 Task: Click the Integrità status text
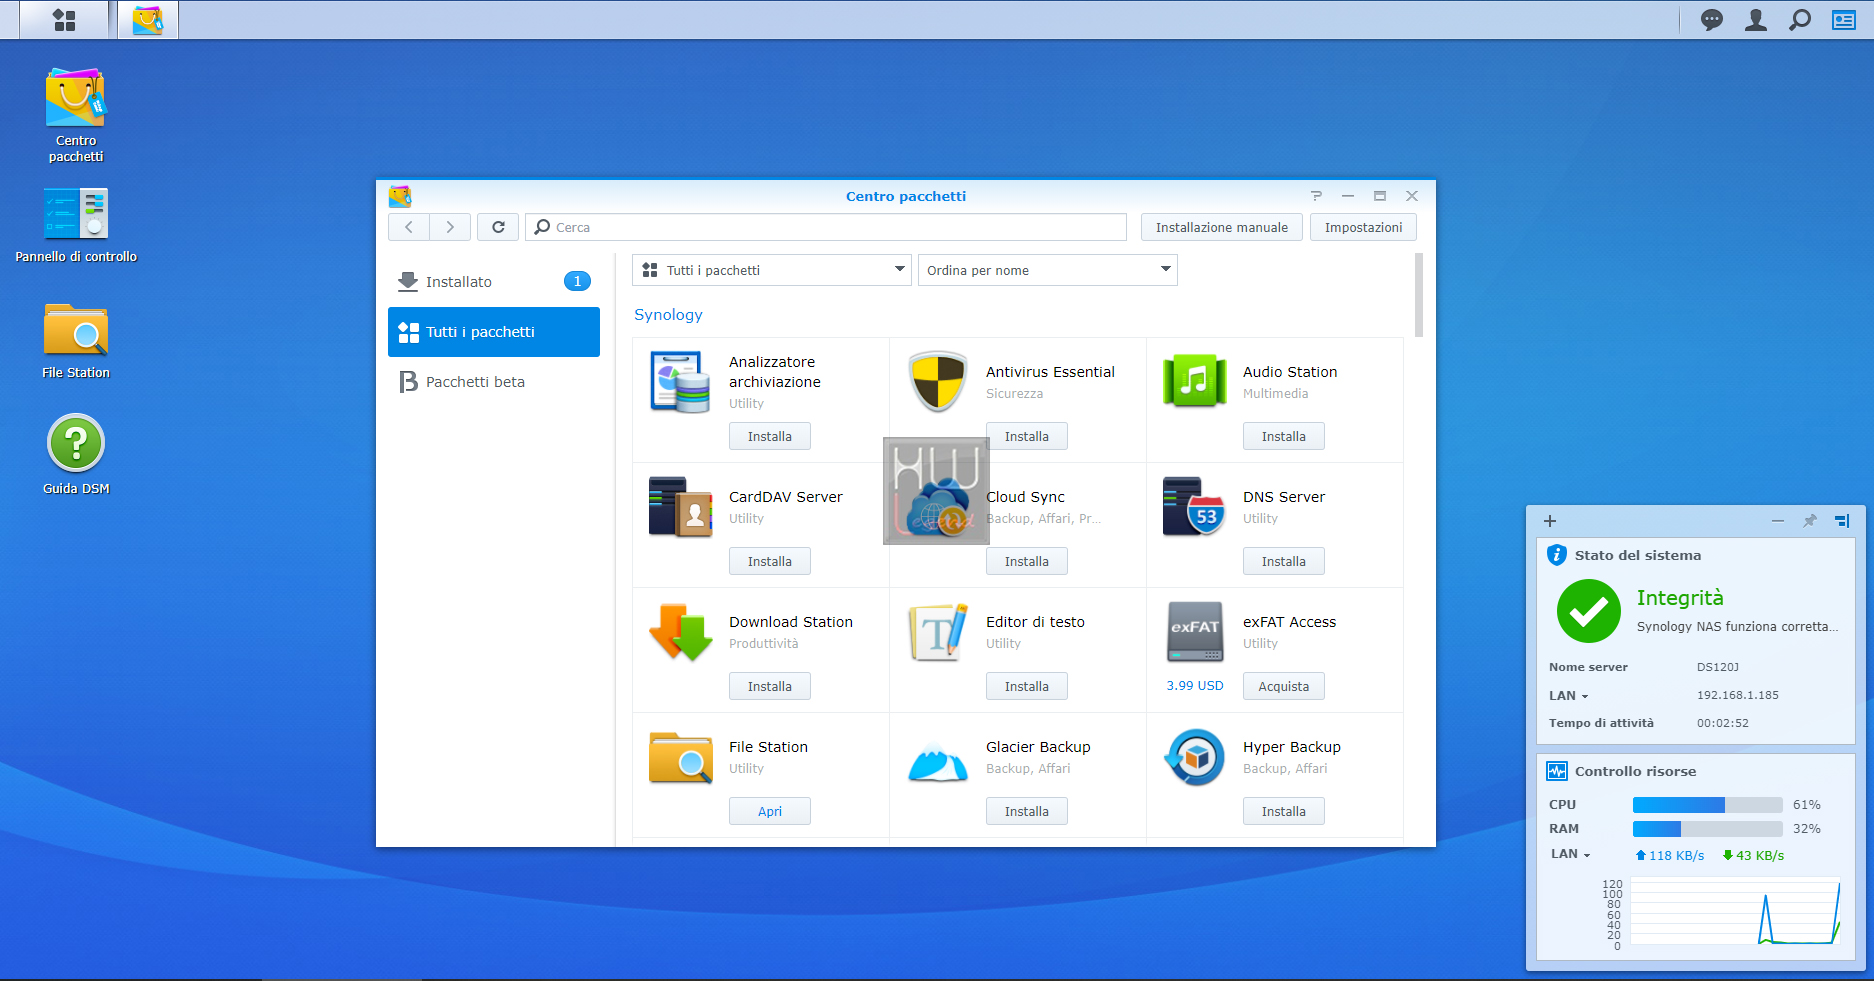tap(1680, 598)
